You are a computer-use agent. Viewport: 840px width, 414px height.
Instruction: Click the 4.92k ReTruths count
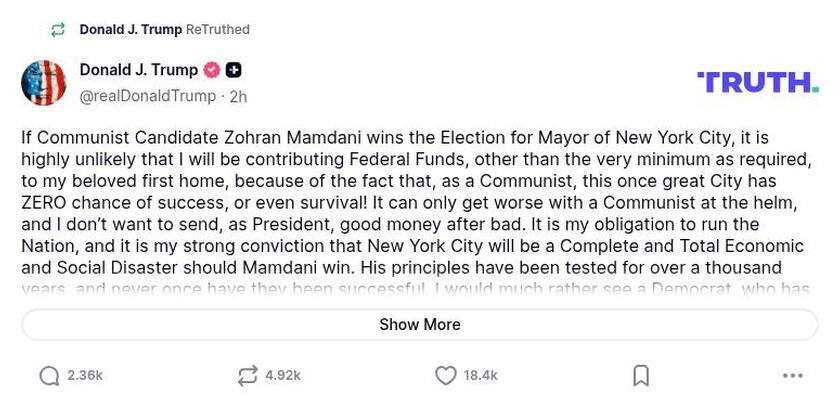pos(283,376)
